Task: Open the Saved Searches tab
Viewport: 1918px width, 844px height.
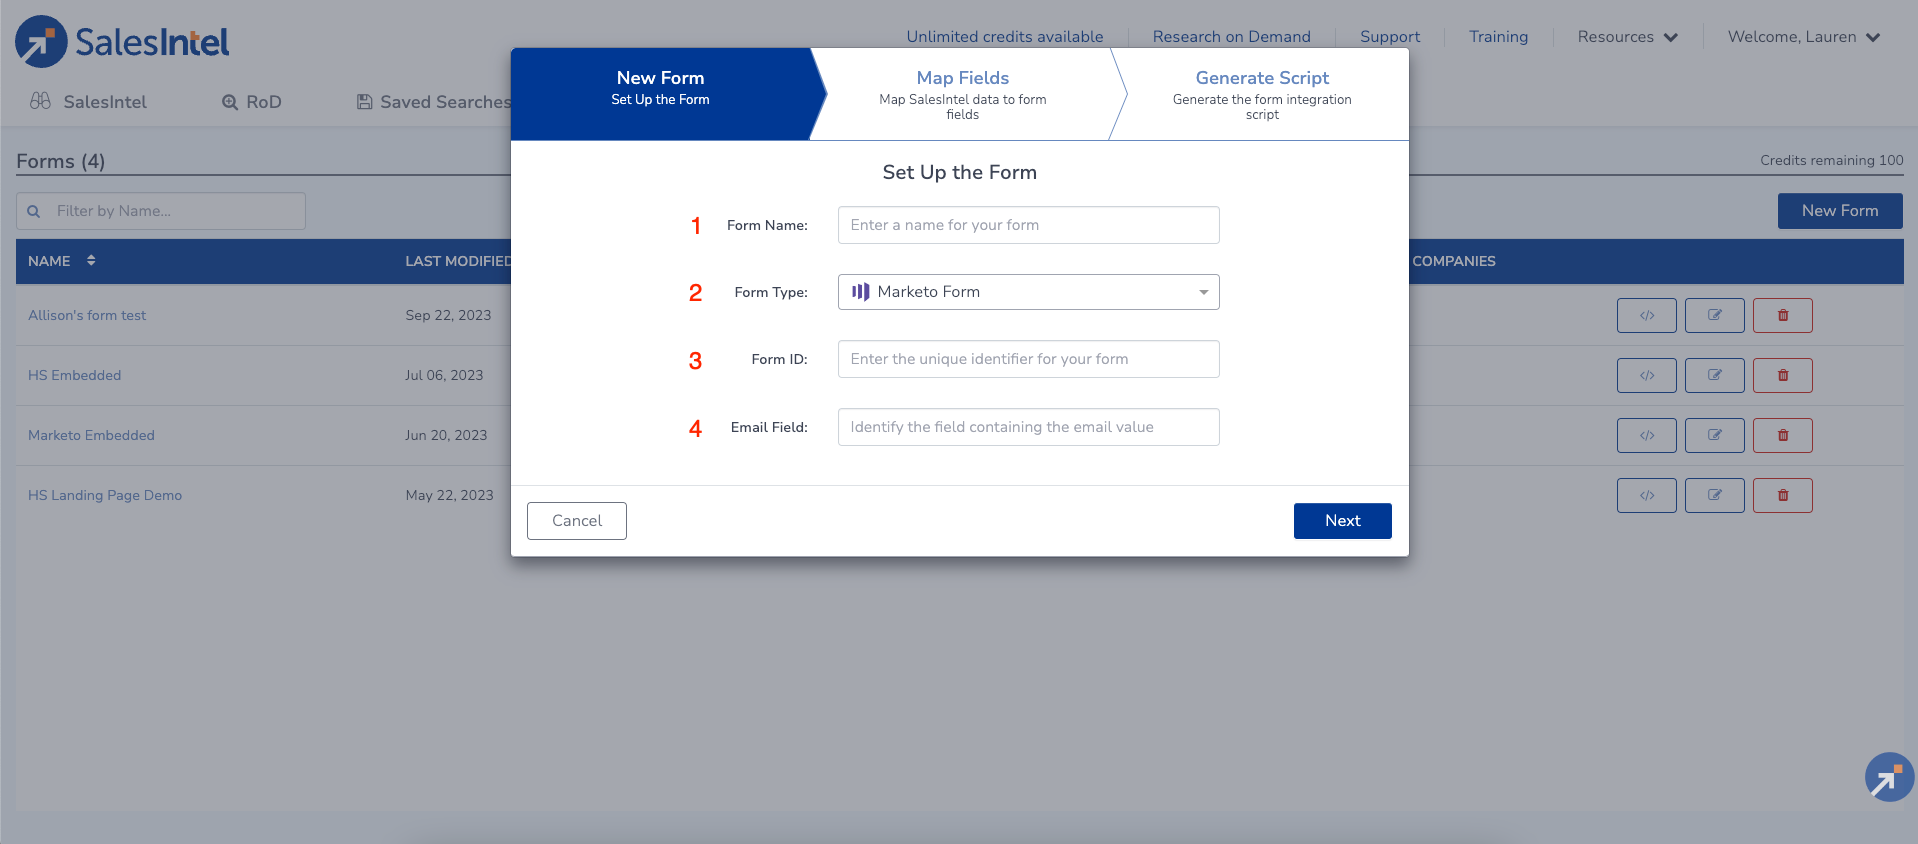Action: click(x=434, y=102)
